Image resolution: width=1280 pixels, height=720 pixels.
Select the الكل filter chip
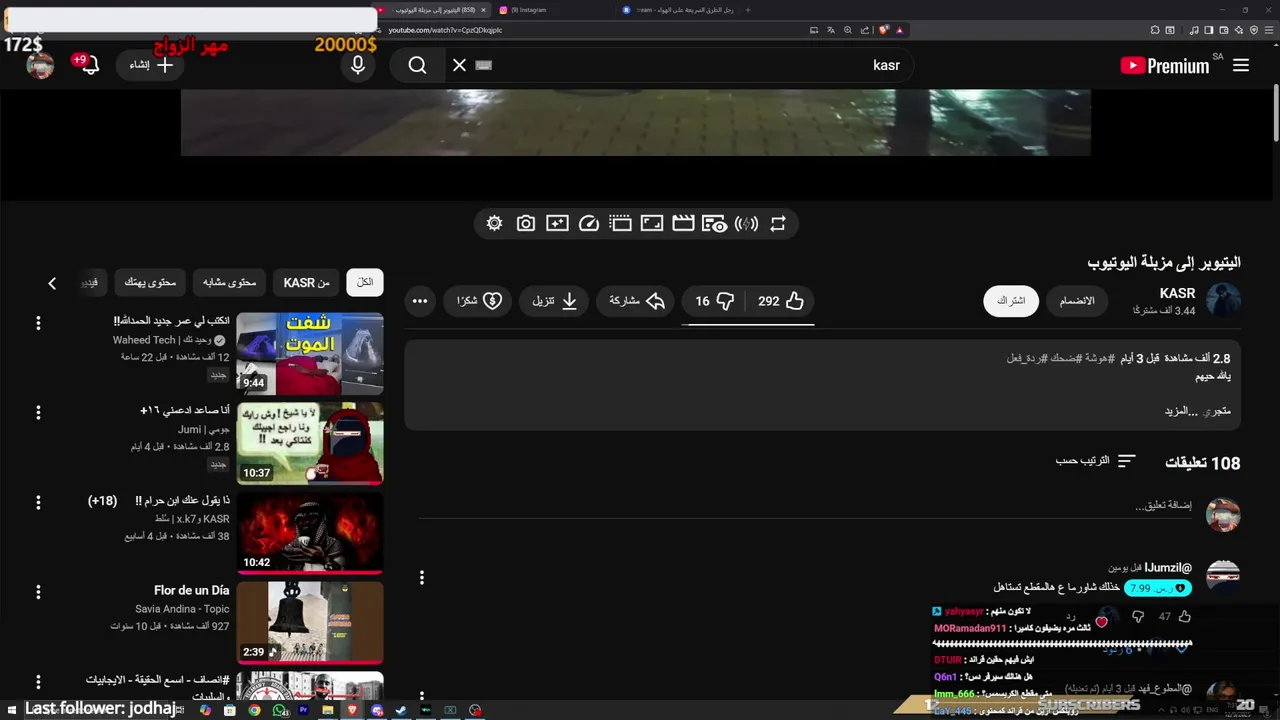[365, 283]
